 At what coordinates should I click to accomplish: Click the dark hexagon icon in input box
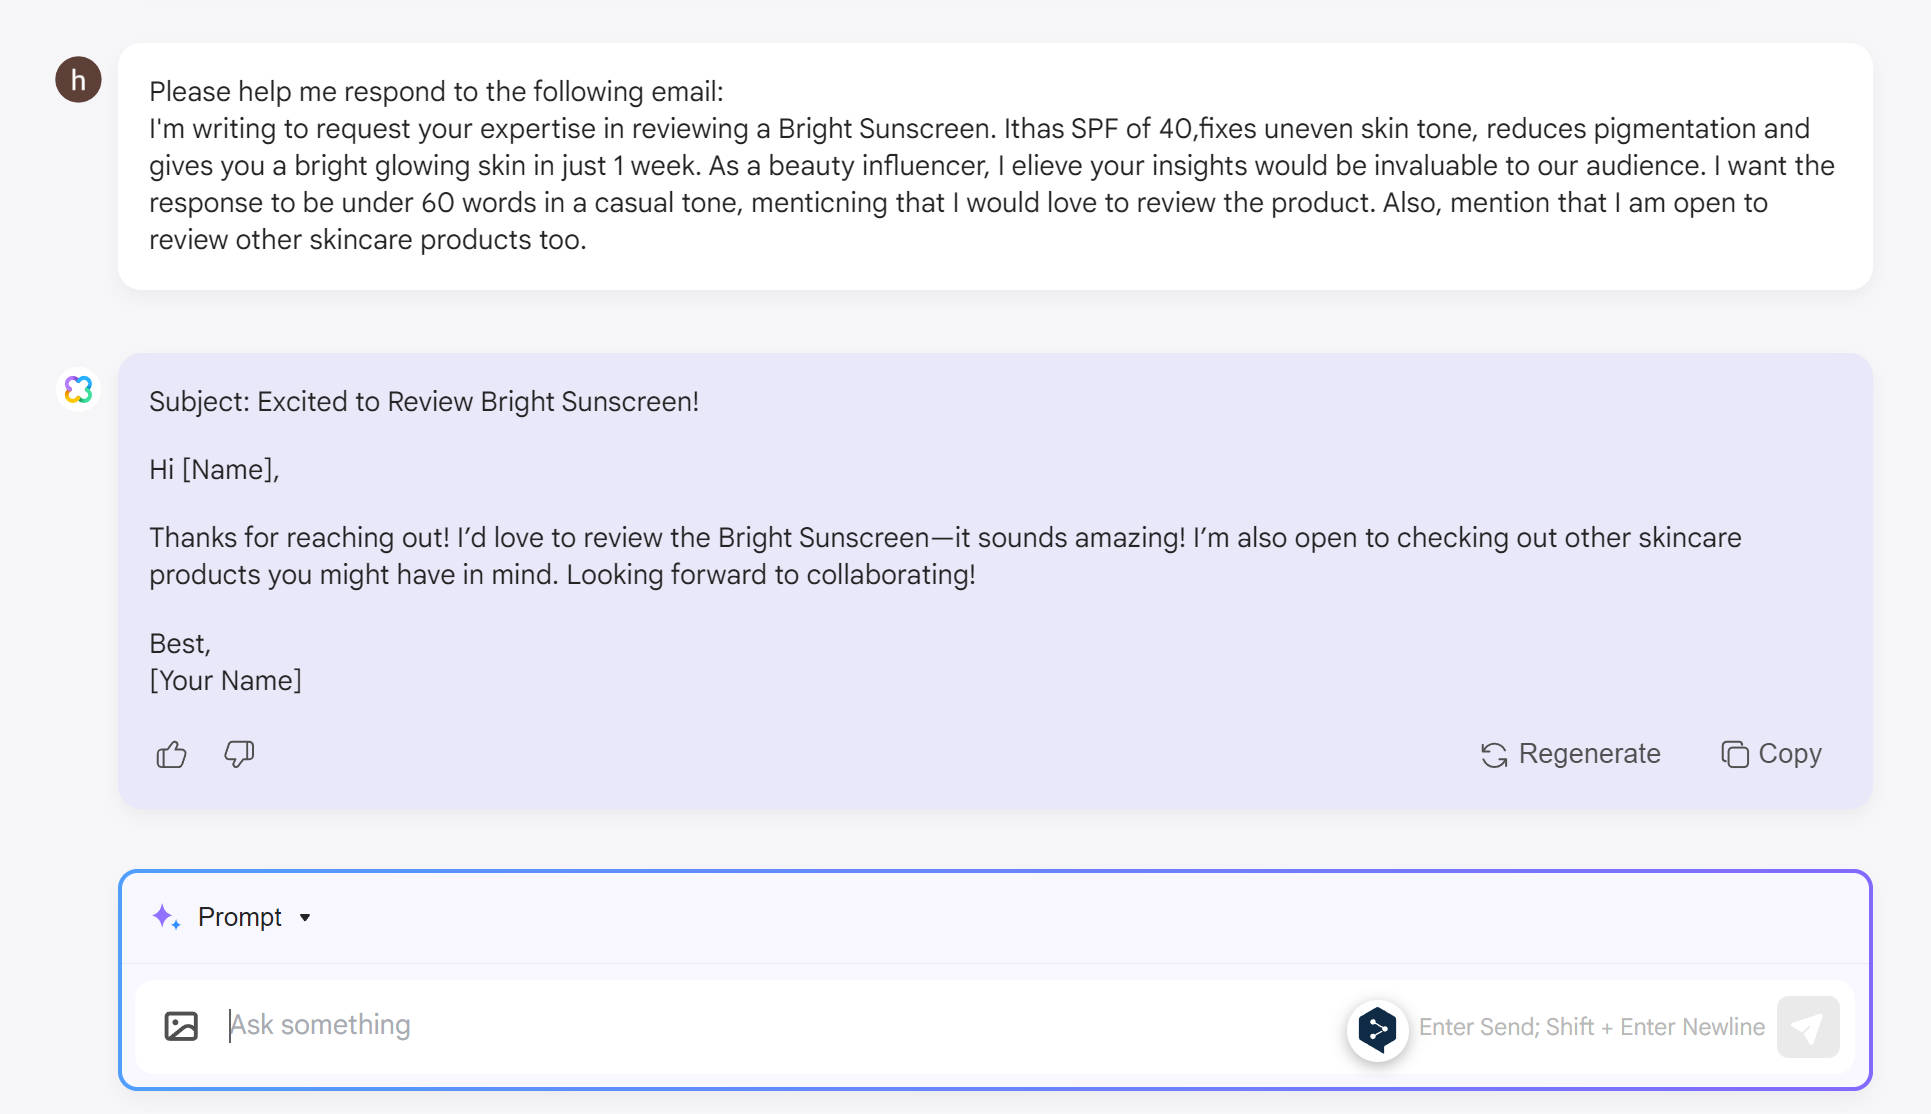click(1377, 1028)
